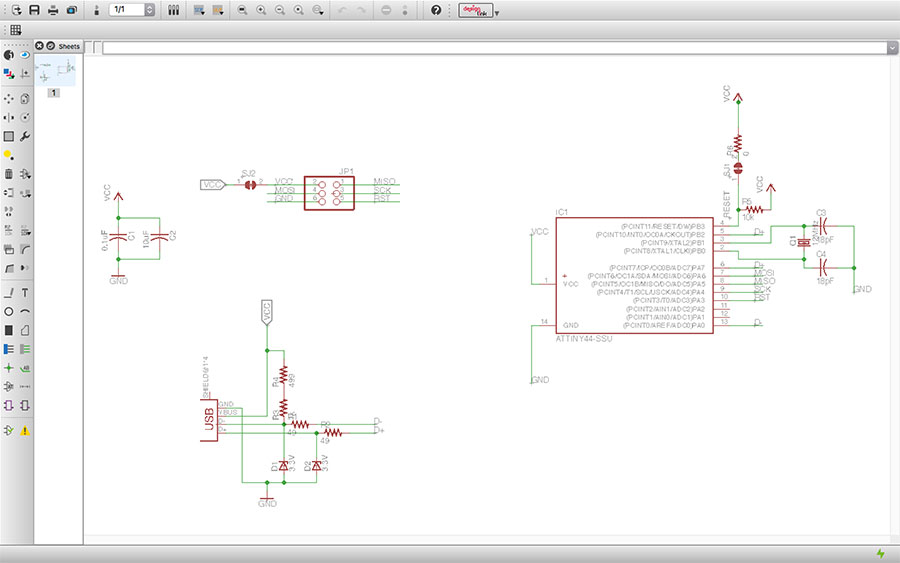Zoom in with the plus magnifier
900x563 pixels.
click(261, 10)
